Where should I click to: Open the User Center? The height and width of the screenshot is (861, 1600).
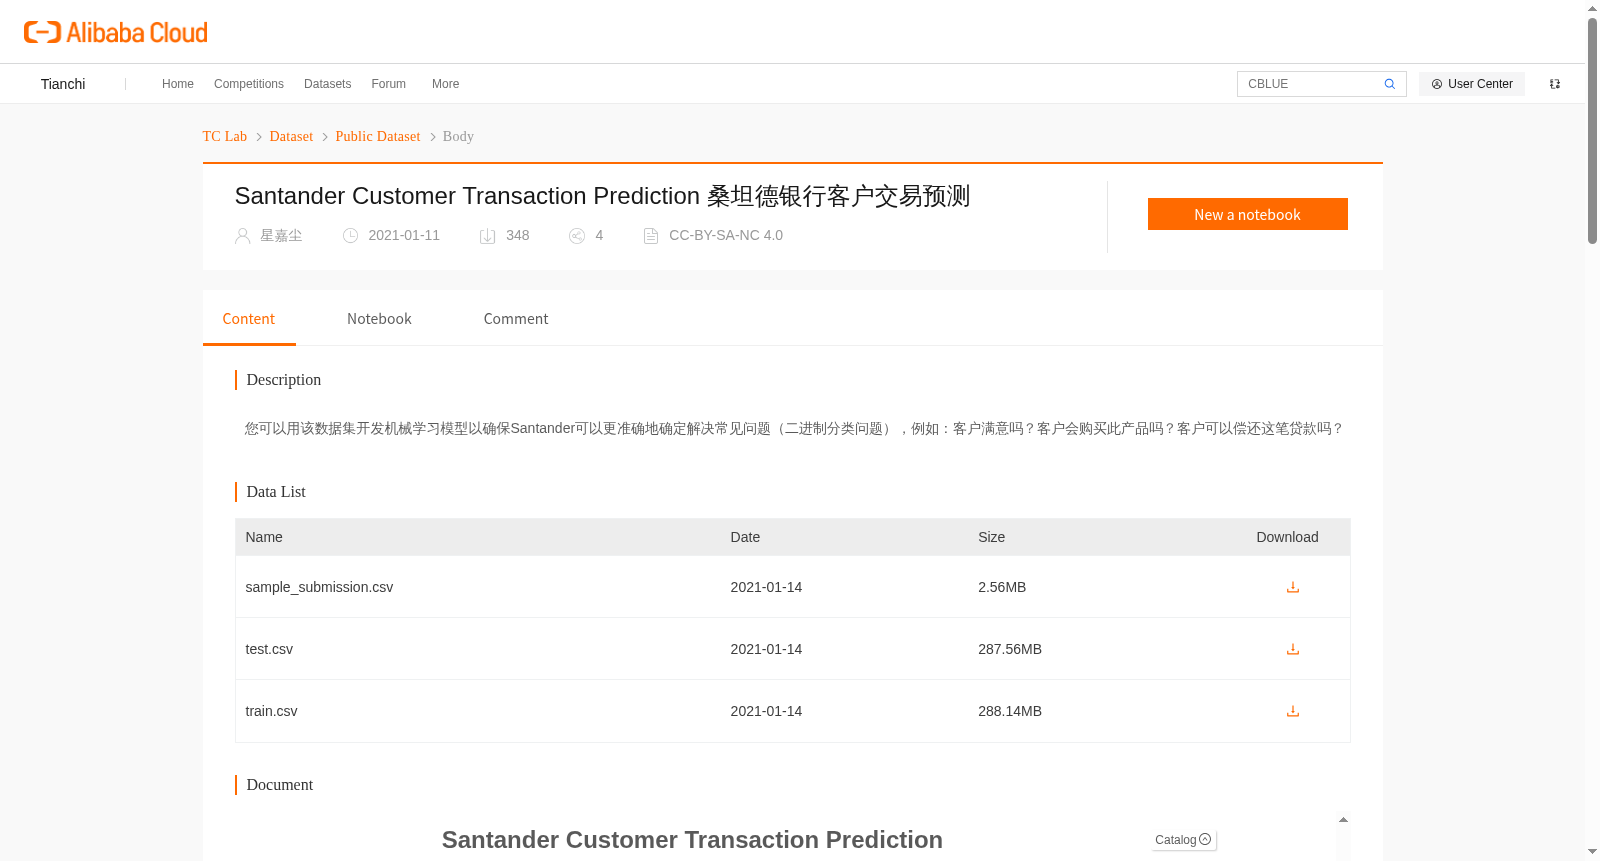tap(1472, 84)
